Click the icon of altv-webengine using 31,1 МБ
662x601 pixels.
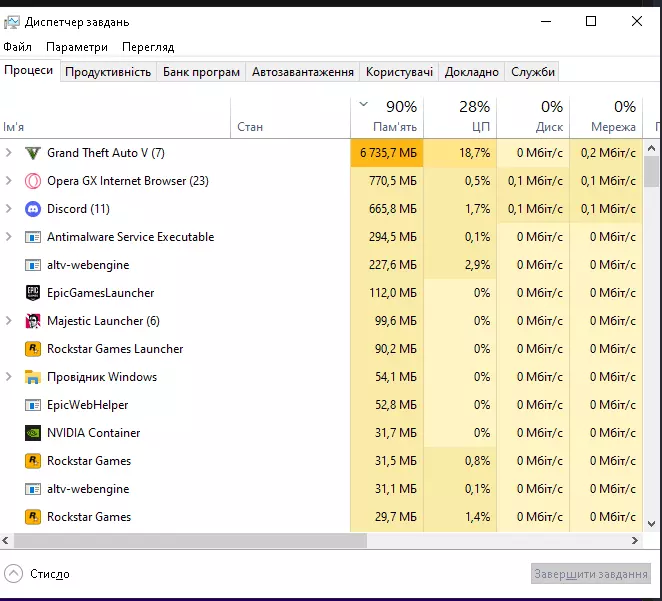coord(33,489)
